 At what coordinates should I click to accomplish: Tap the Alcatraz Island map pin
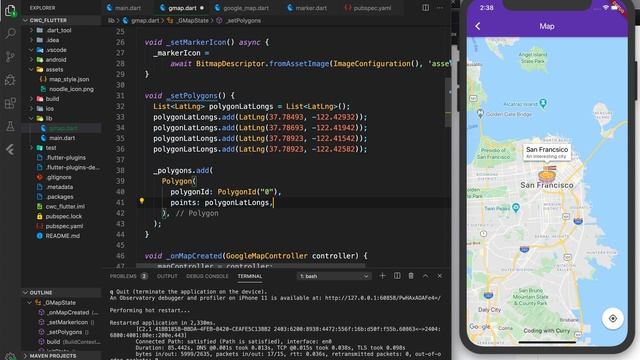(x=543, y=103)
